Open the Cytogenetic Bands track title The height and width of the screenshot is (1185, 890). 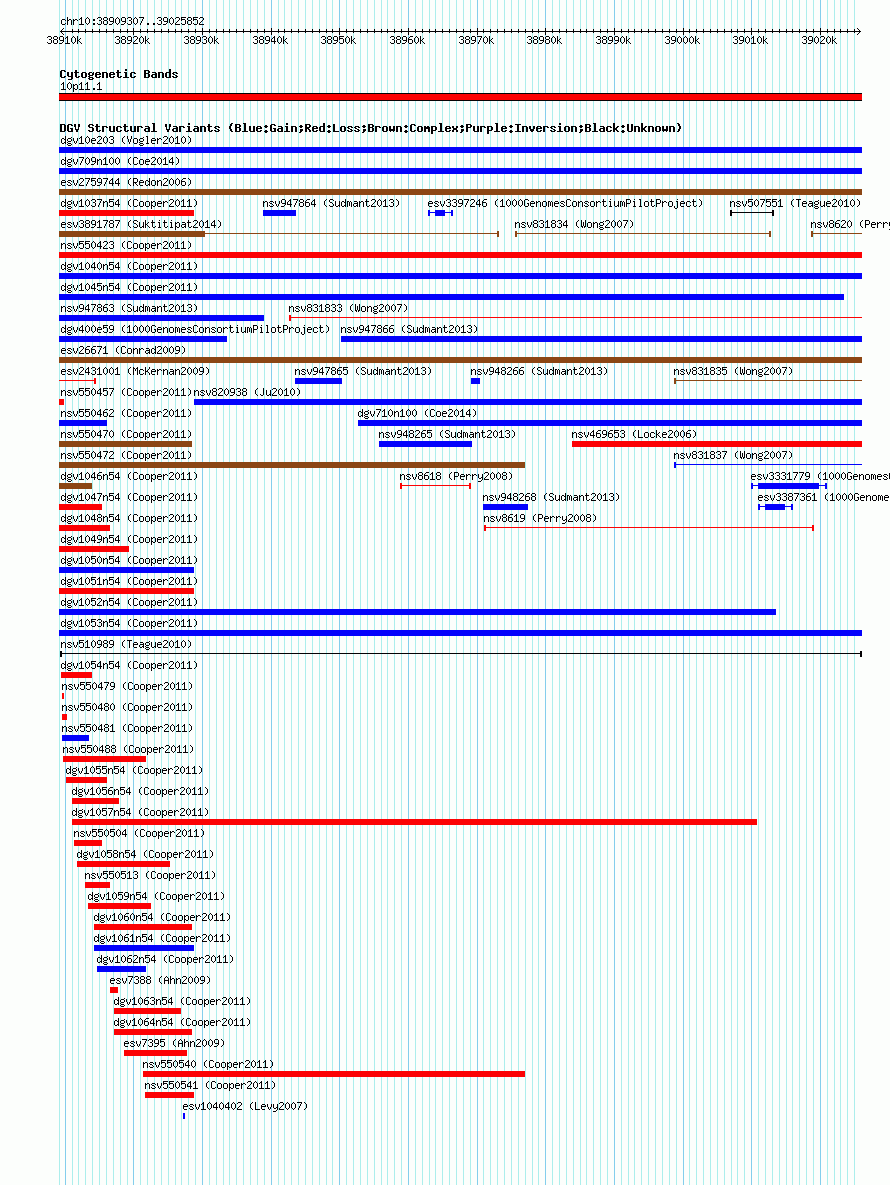pyautogui.click(x=119, y=74)
